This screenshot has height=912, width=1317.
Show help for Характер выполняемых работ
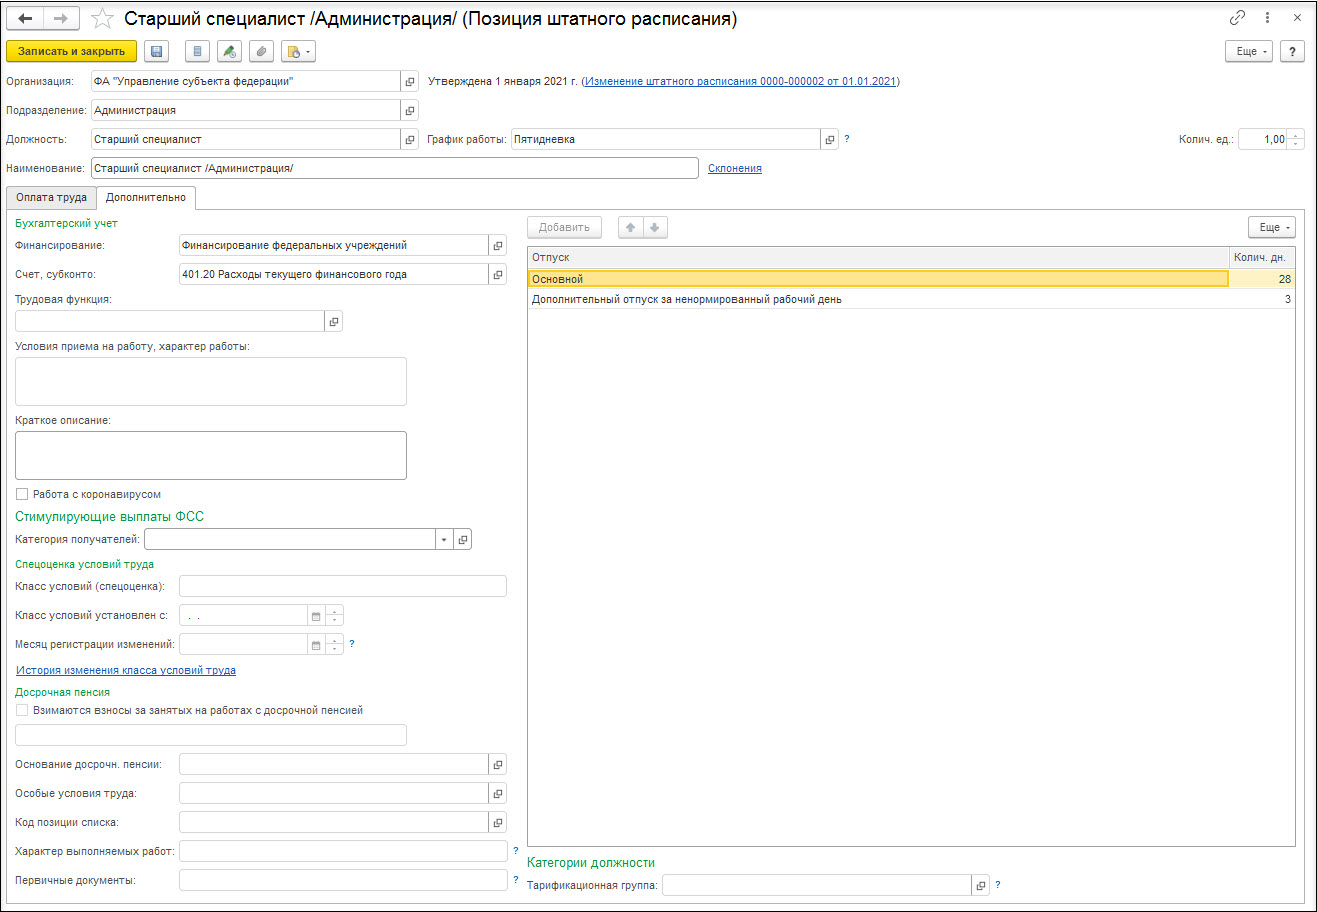click(516, 851)
